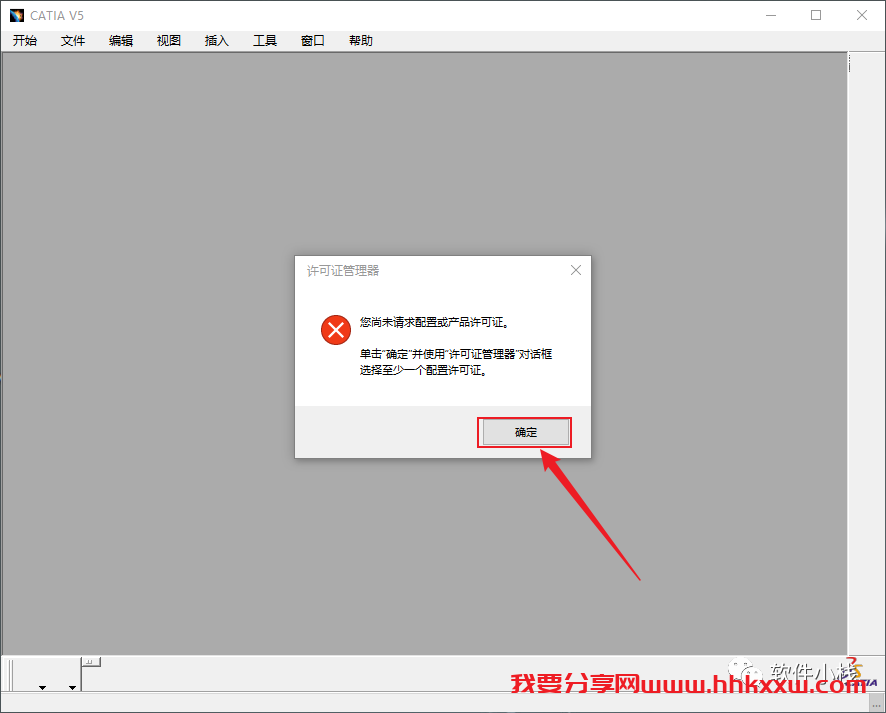Open the 插入 menu
Viewport: 886px width, 713px height.
217,41
